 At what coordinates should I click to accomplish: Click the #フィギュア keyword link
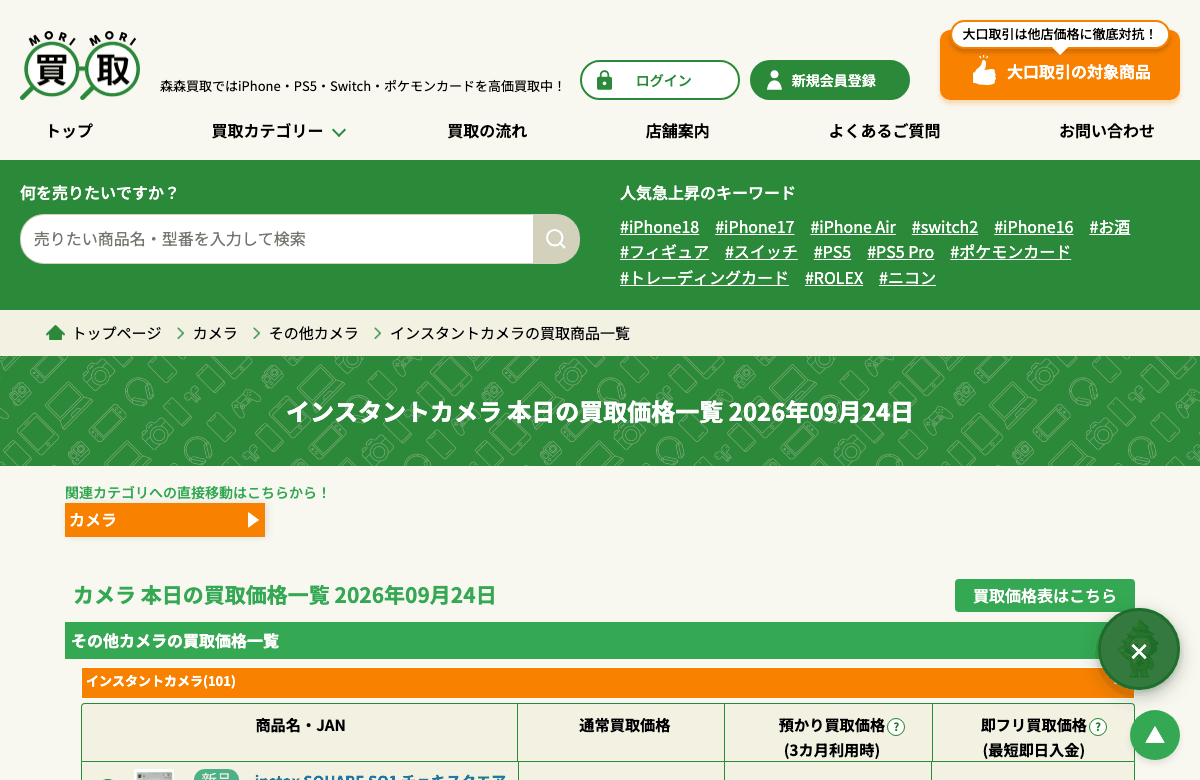(x=664, y=252)
